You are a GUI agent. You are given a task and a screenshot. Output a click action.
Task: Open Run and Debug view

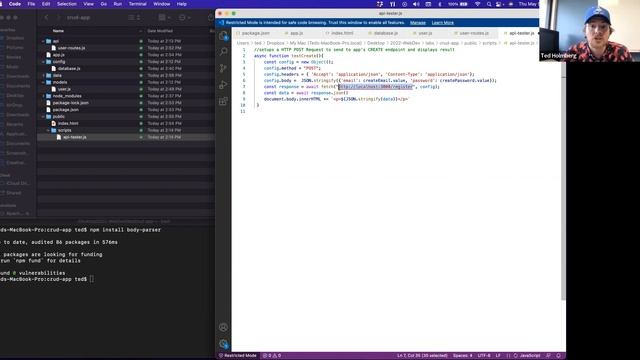coord(223,84)
